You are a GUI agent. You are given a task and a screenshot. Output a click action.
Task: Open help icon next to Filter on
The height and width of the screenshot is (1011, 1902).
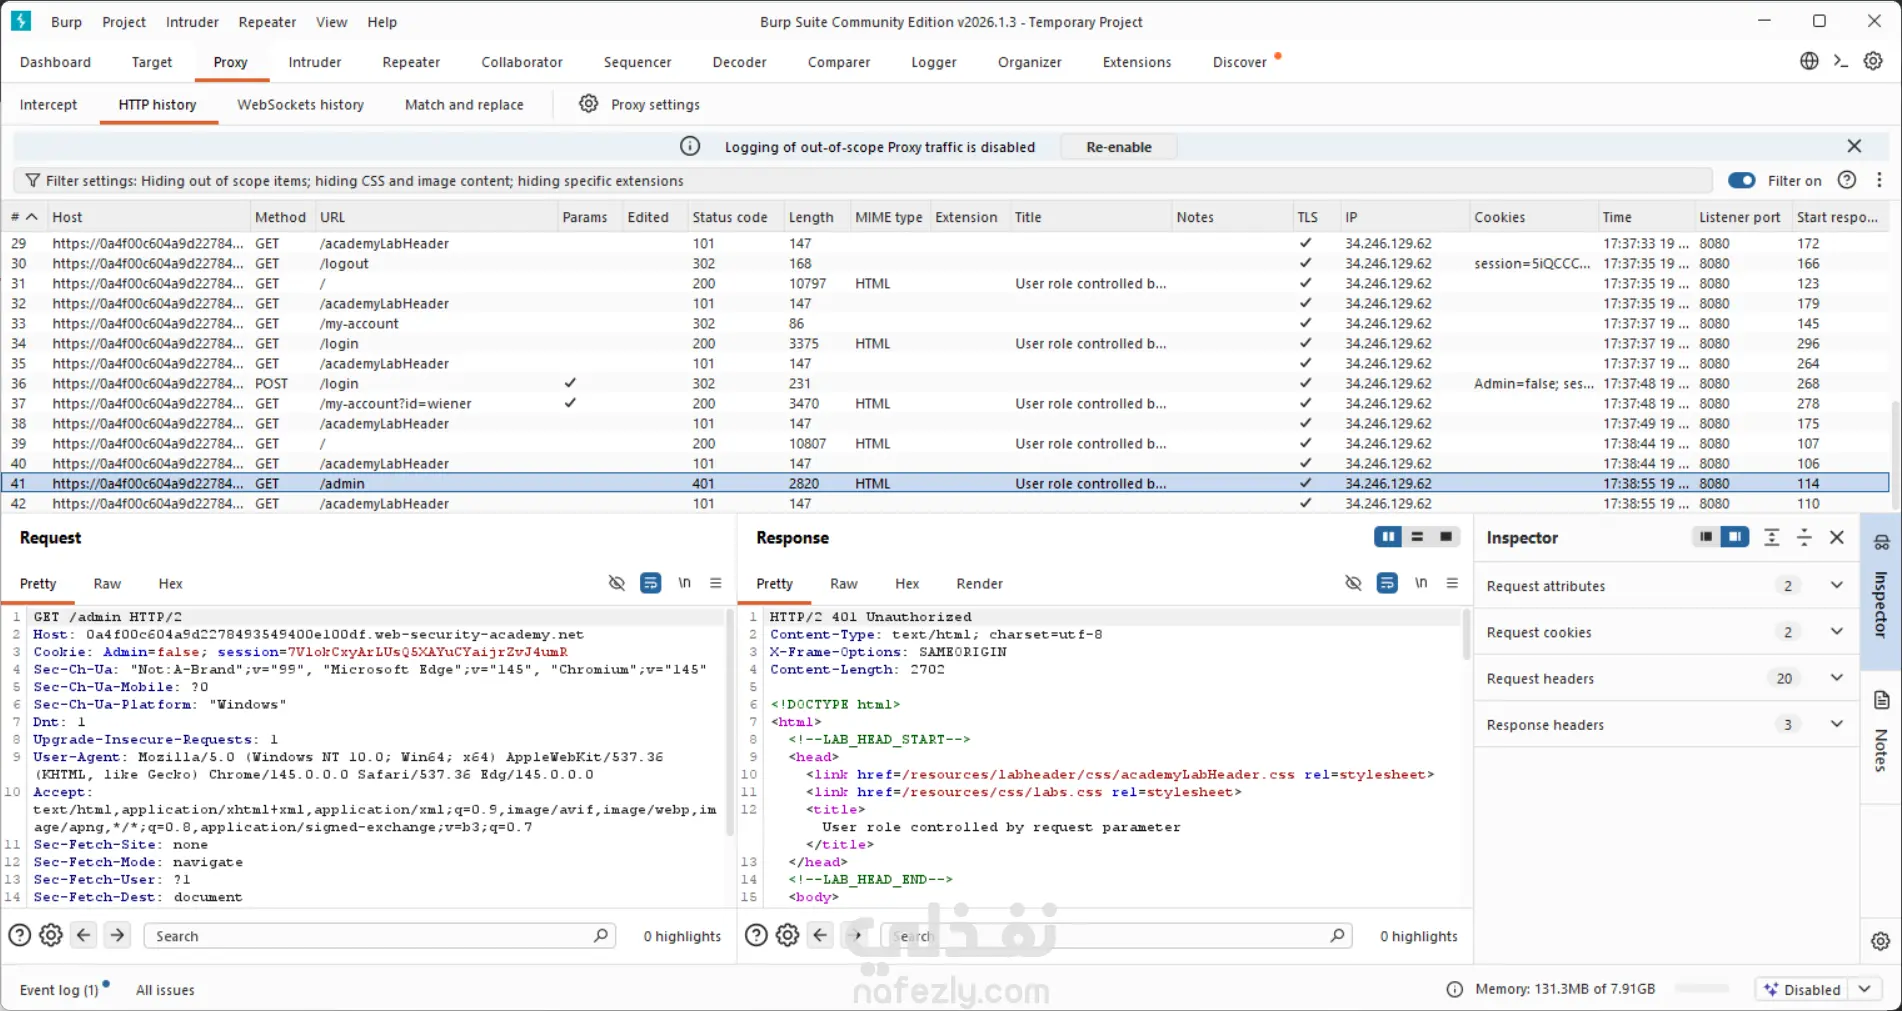1847,180
